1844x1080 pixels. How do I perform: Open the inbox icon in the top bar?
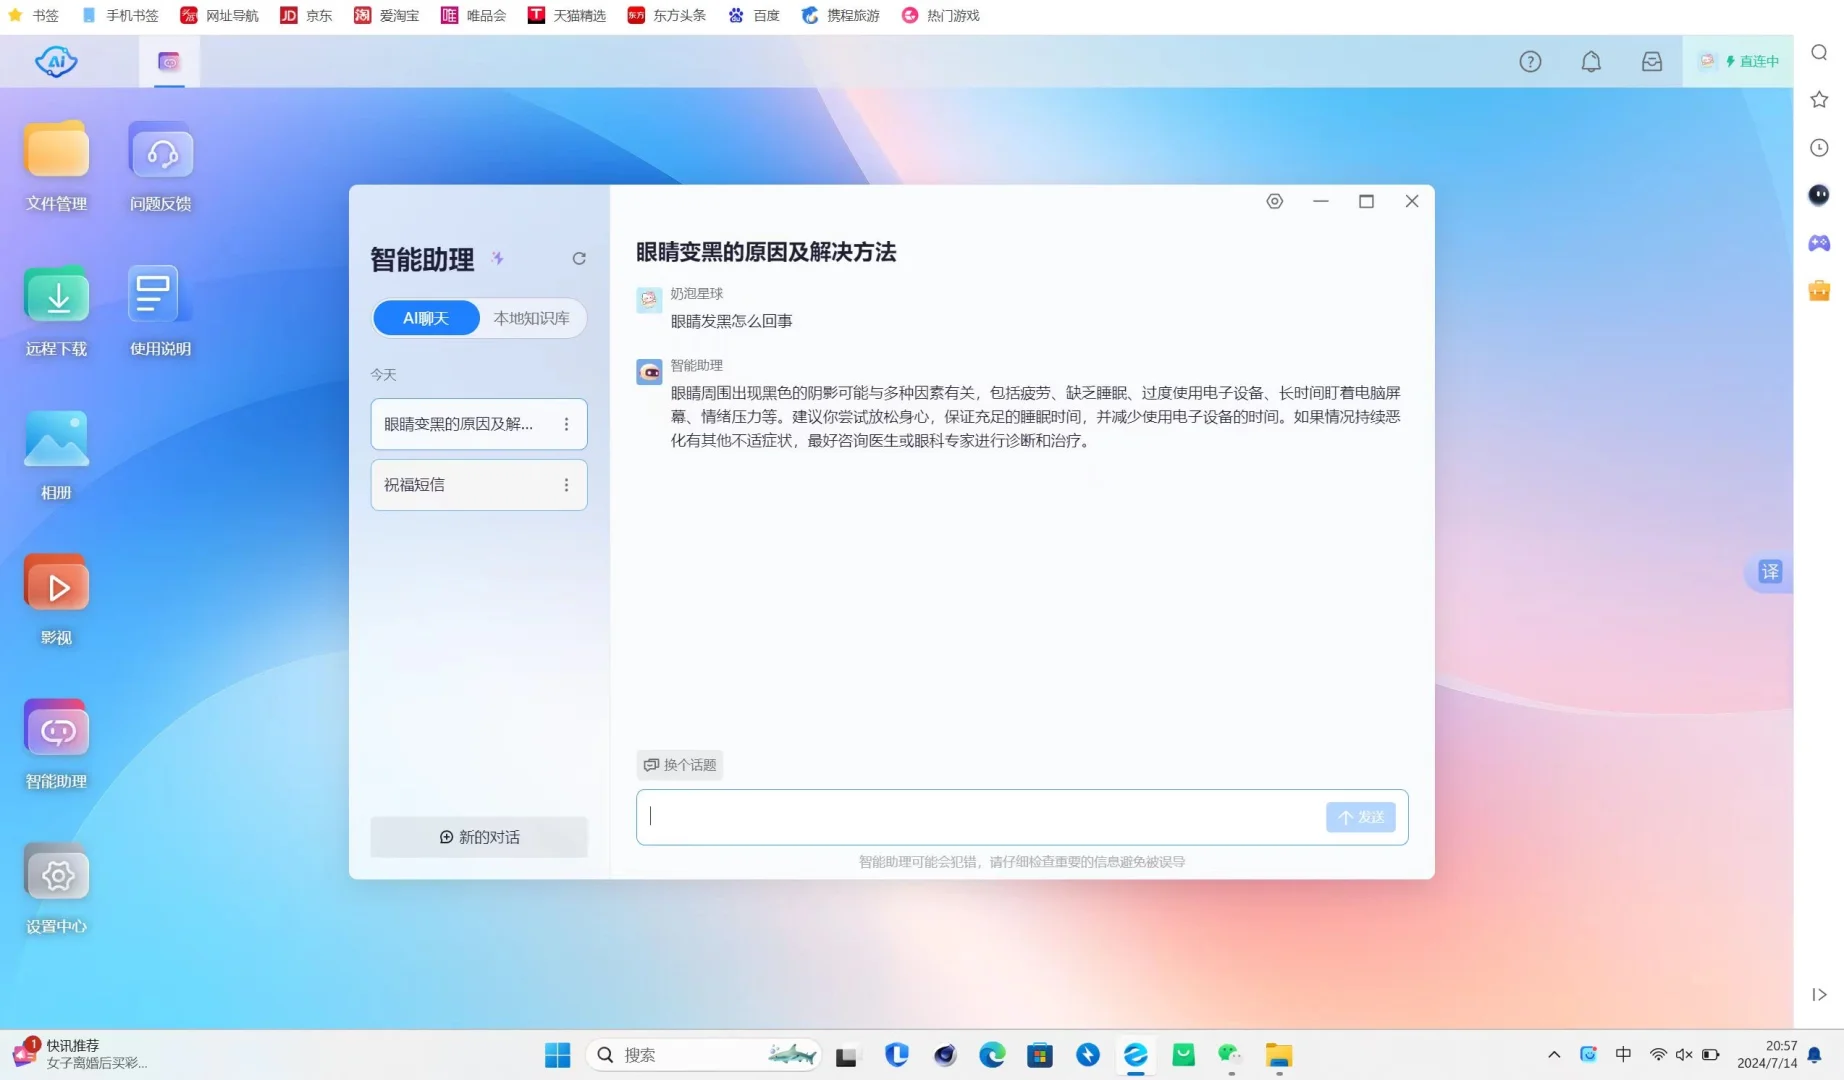pyautogui.click(x=1651, y=61)
